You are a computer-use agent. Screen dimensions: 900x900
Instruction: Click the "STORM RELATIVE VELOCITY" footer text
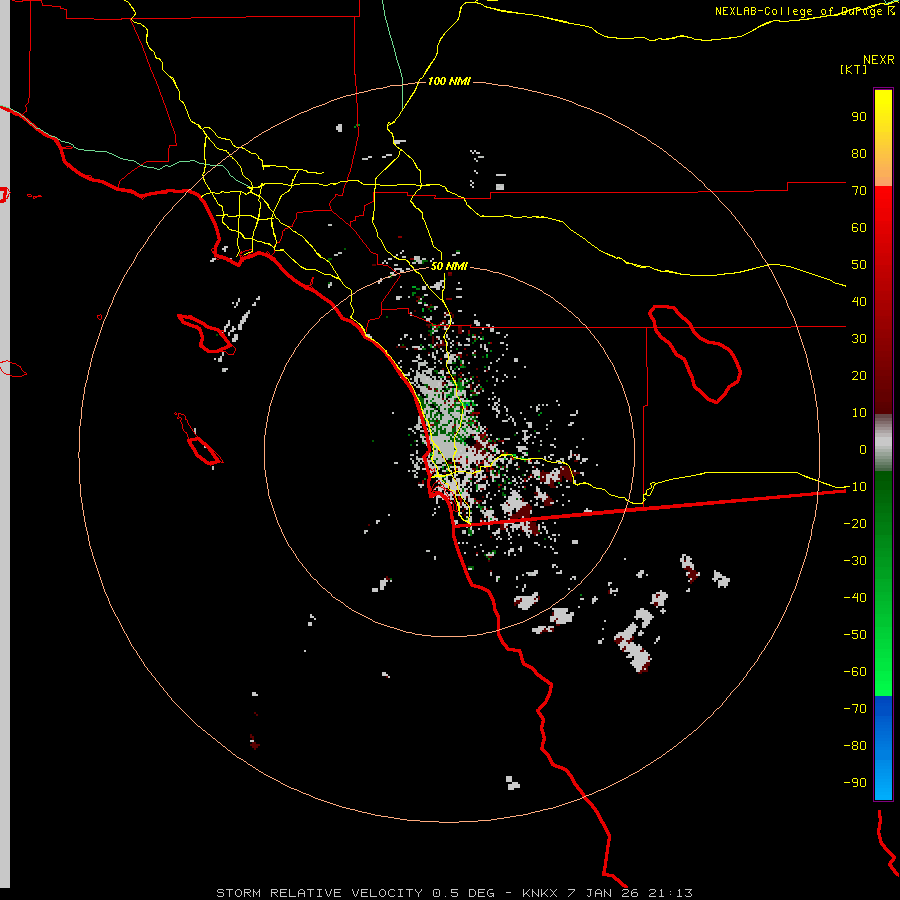coord(320,893)
